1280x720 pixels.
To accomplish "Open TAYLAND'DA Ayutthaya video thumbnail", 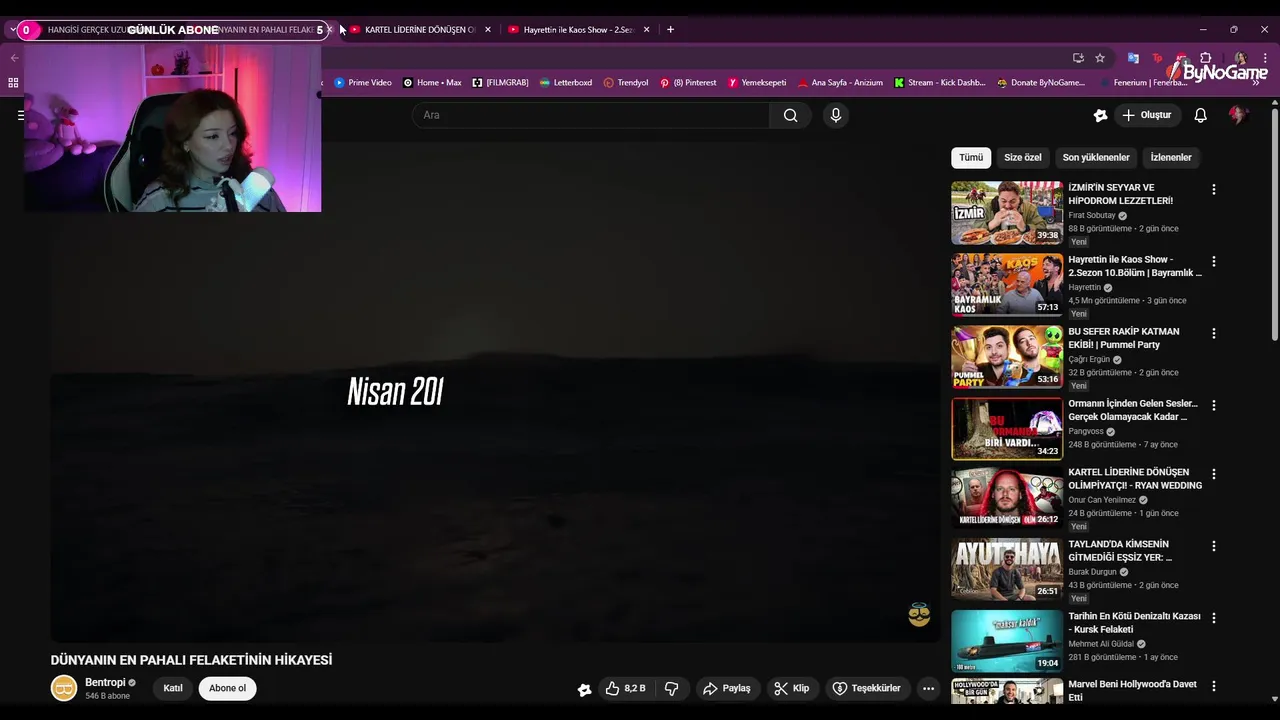I will (x=1006, y=569).
